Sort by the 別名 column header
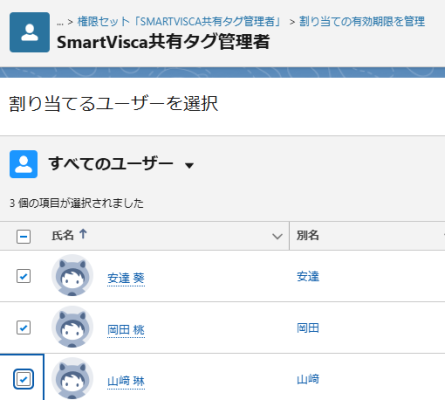 pyautogui.click(x=308, y=235)
